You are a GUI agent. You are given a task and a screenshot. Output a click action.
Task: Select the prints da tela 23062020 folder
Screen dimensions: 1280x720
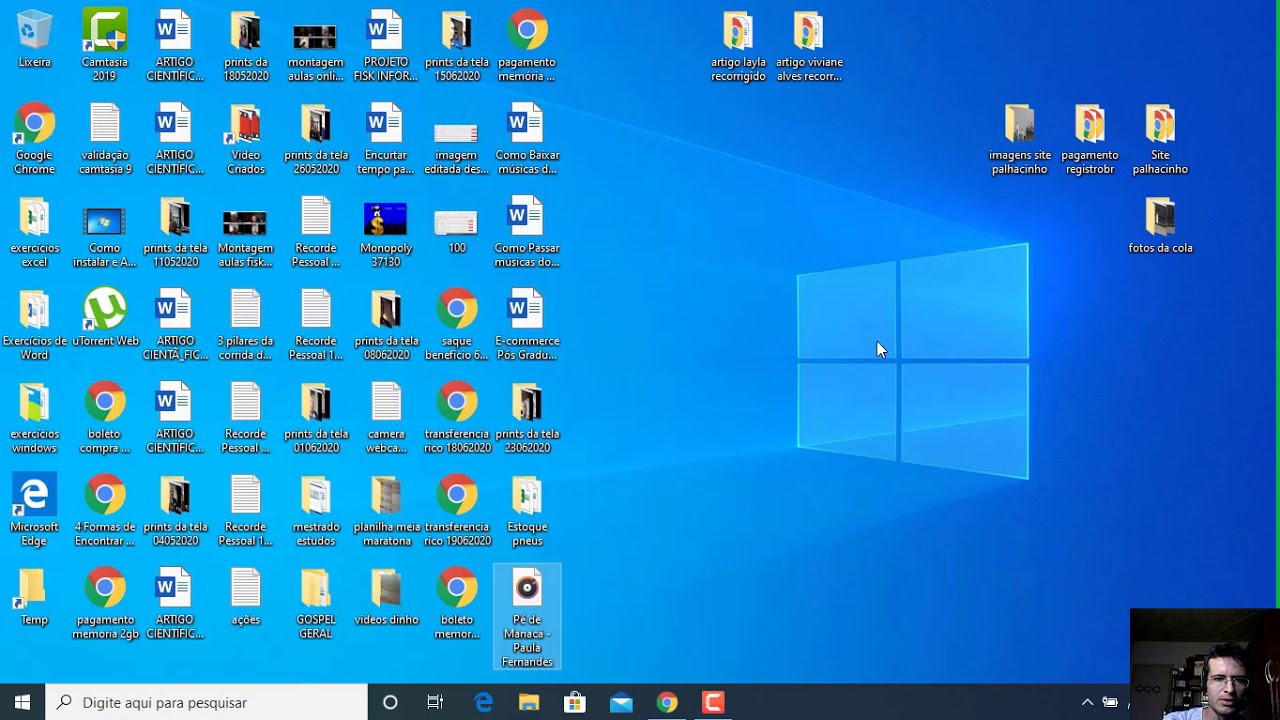click(527, 418)
